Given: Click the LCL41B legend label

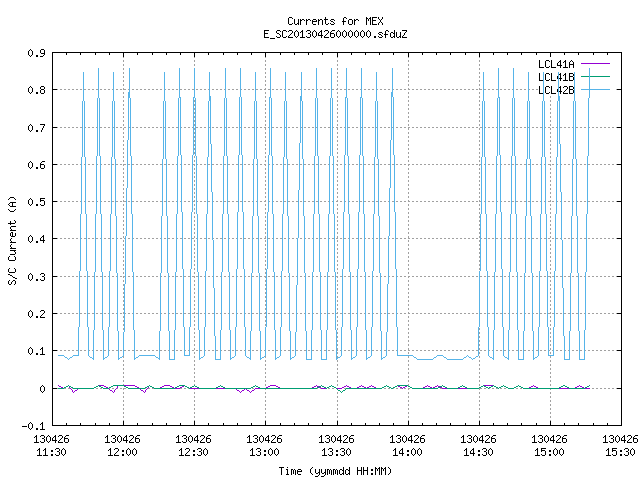Looking at the screenshot, I should tap(556, 77).
